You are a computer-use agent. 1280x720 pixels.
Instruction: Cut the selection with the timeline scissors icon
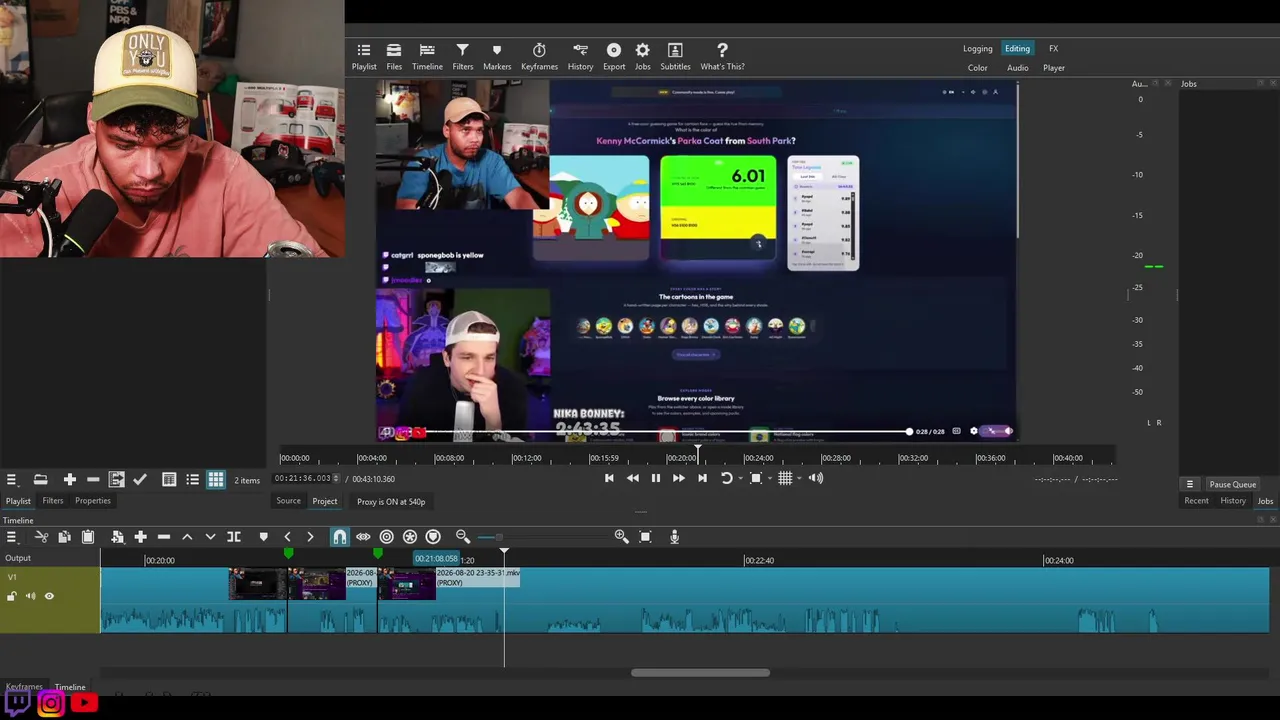(41, 537)
